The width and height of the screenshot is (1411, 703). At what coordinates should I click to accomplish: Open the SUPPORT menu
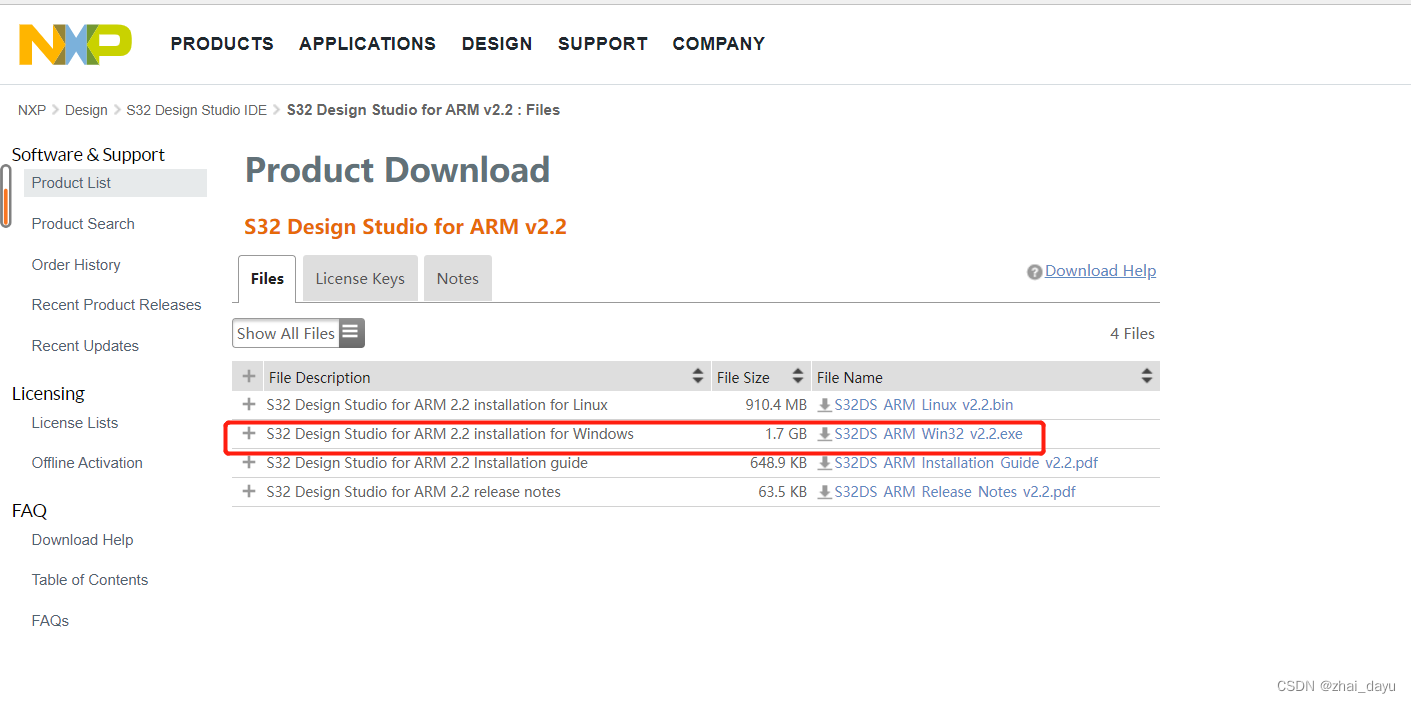(603, 44)
